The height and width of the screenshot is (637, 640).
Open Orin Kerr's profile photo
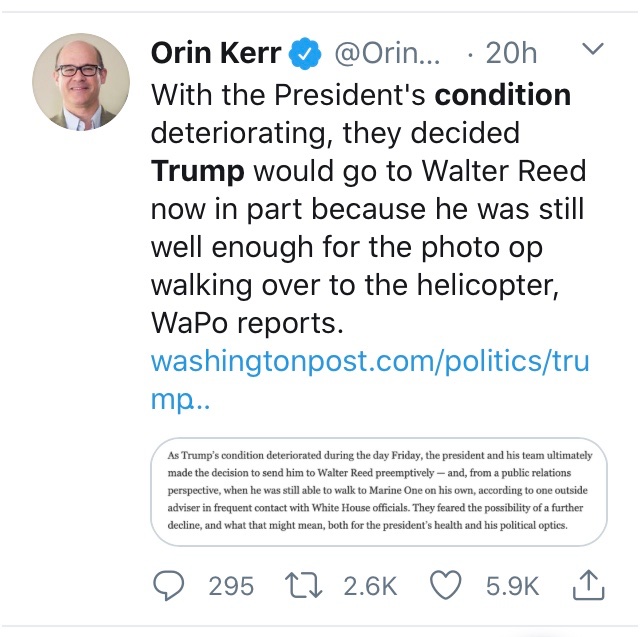click(x=82, y=83)
